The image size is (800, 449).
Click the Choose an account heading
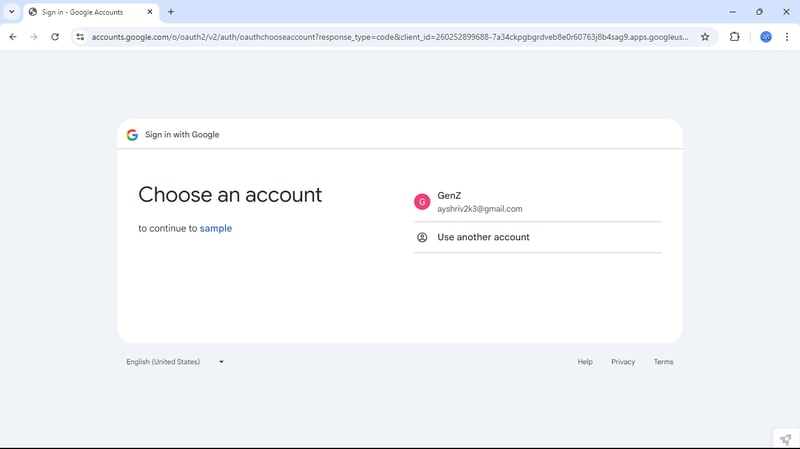tap(230, 195)
